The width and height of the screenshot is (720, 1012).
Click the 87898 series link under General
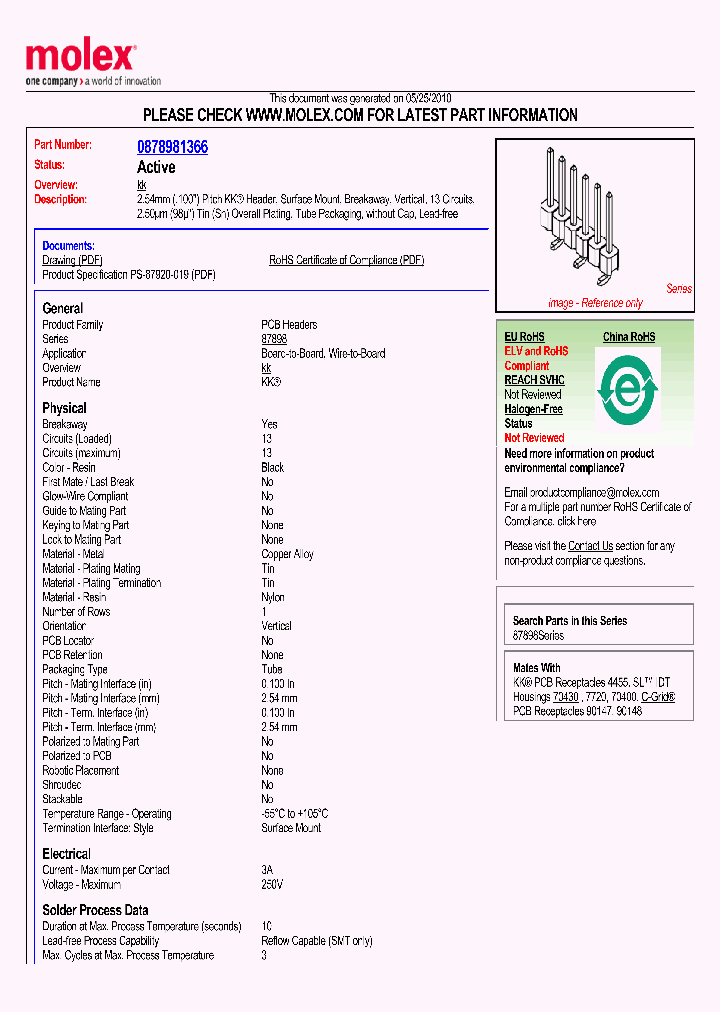274,339
